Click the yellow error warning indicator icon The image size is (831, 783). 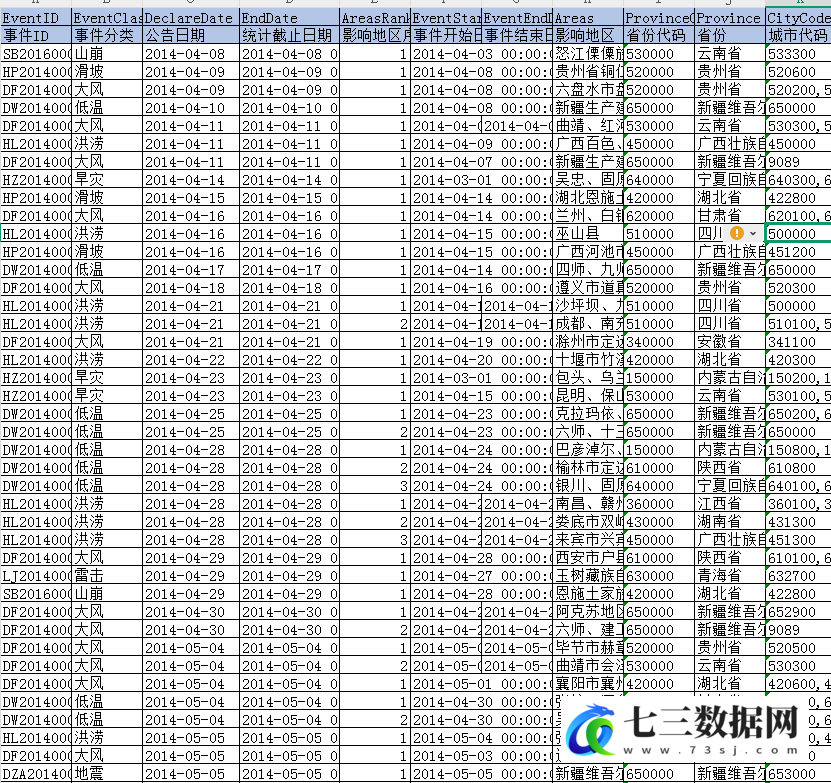[737, 233]
